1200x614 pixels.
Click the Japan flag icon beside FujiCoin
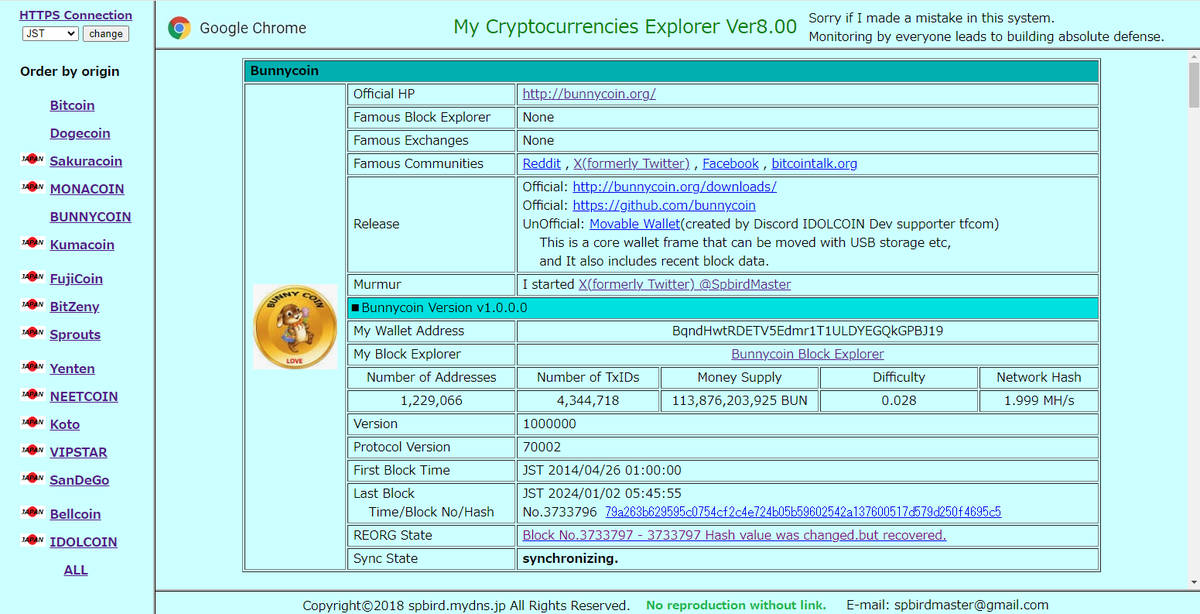coord(31,278)
